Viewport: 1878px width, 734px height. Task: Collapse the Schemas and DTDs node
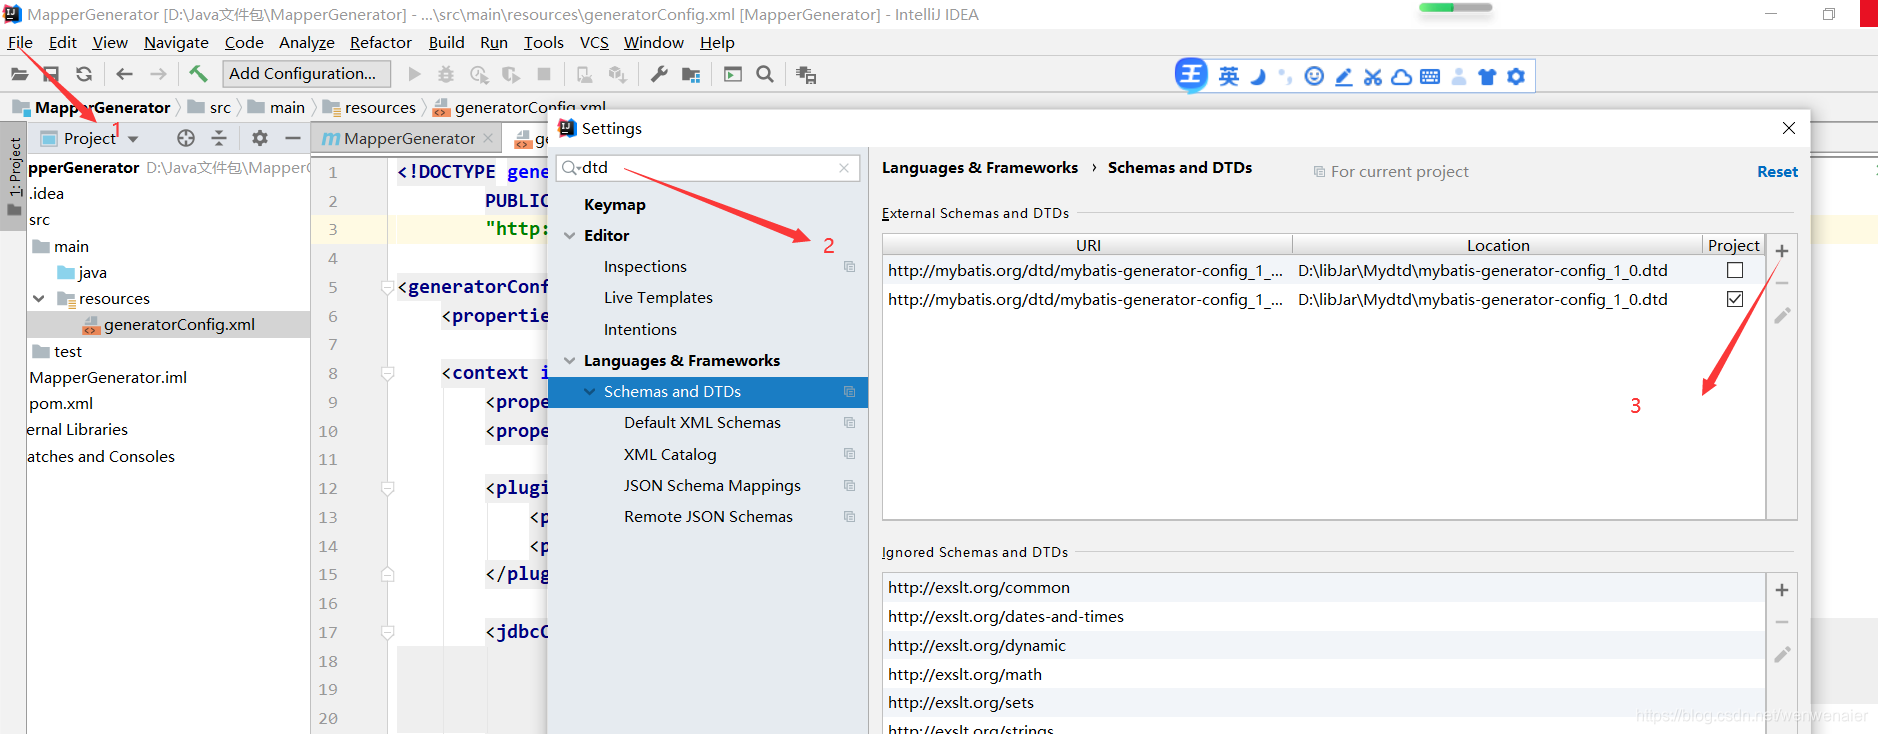[x=590, y=392]
